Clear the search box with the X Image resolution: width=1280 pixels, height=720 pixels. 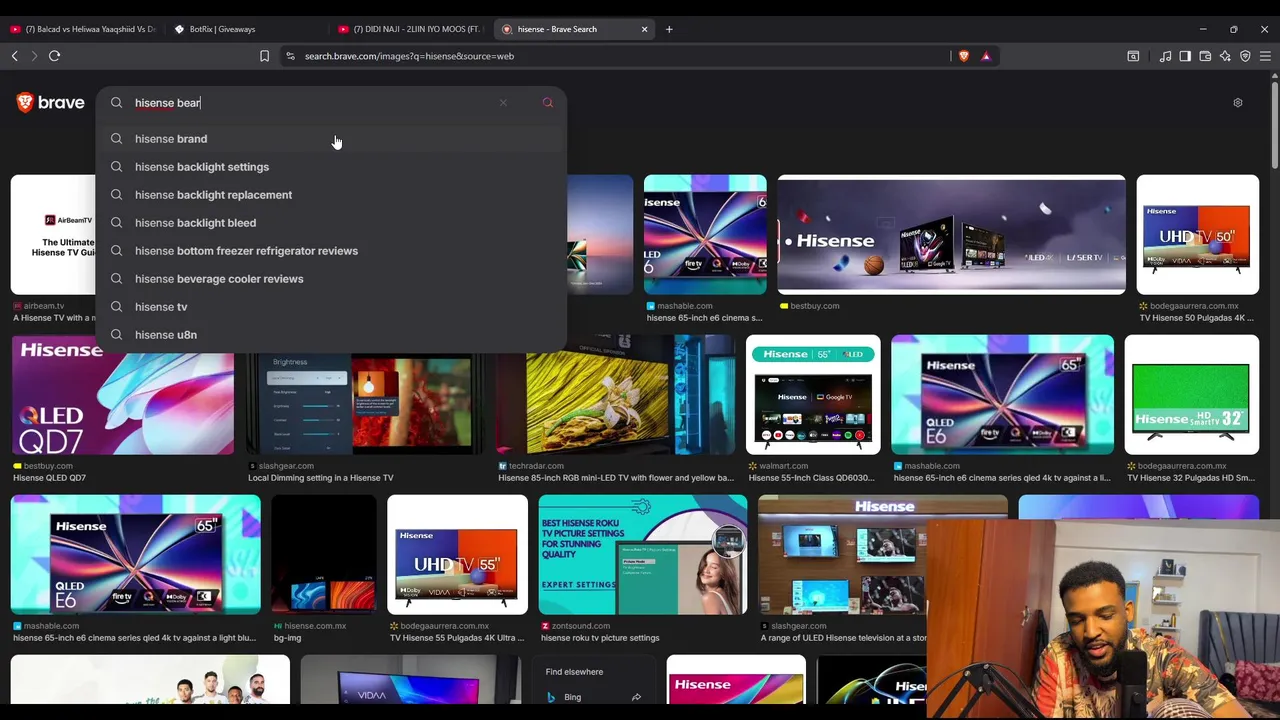point(503,102)
